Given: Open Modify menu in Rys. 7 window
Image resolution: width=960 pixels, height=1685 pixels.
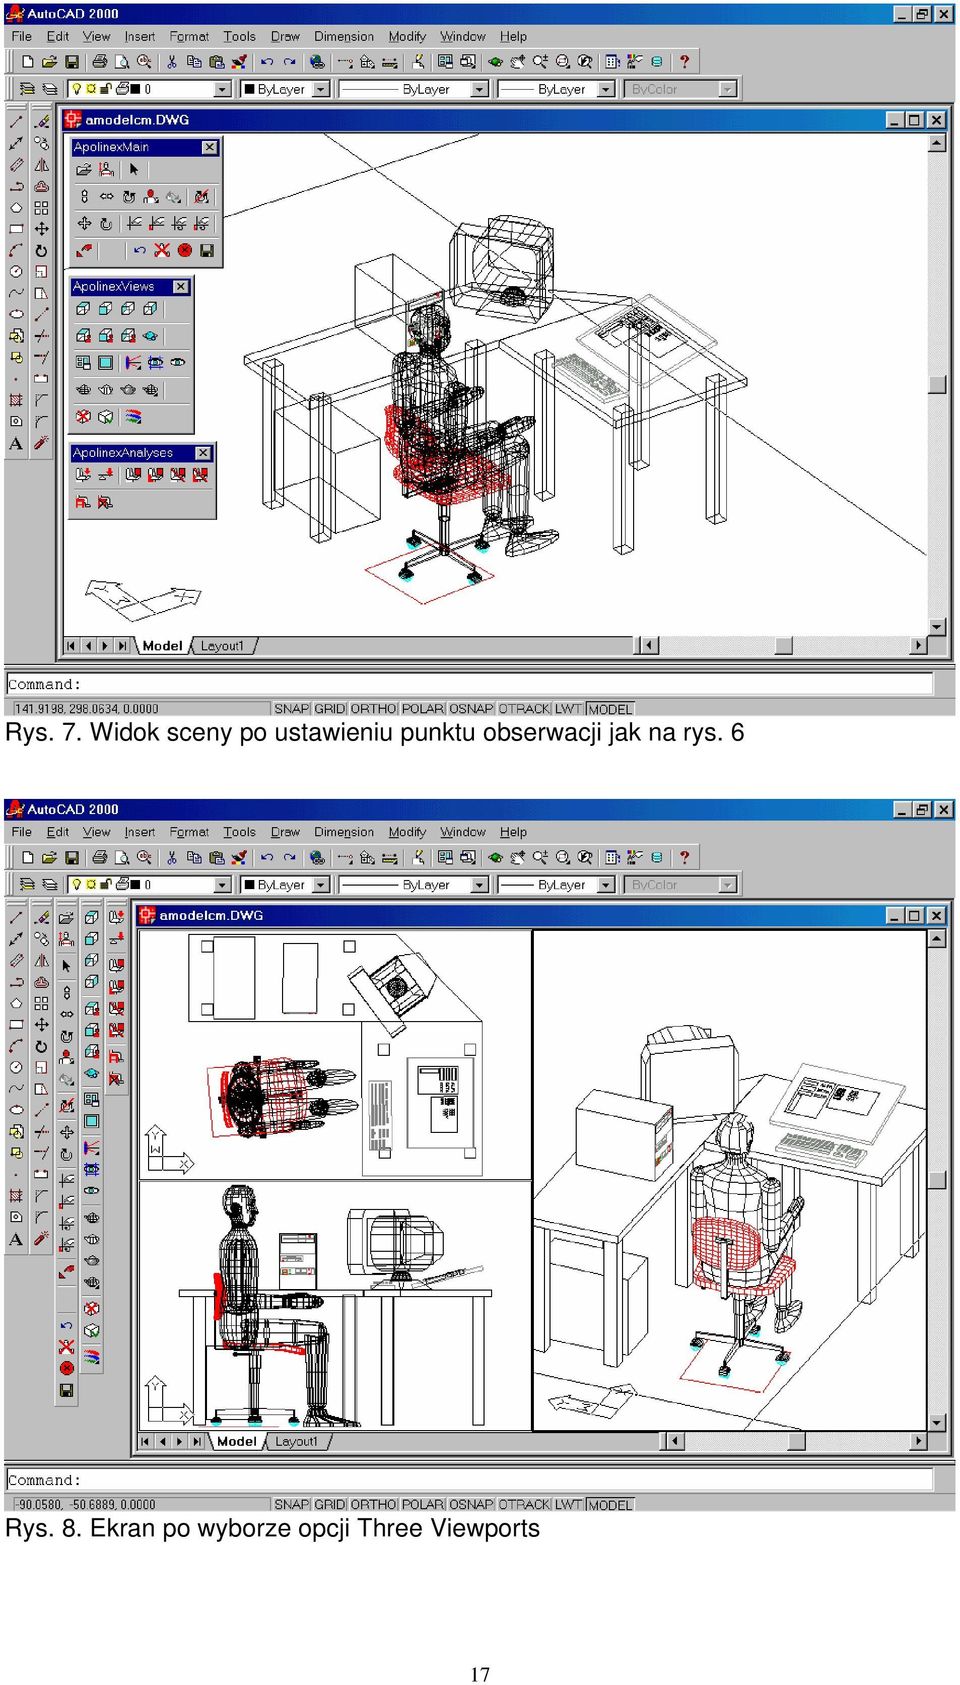Looking at the screenshot, I should pos(407,37).
